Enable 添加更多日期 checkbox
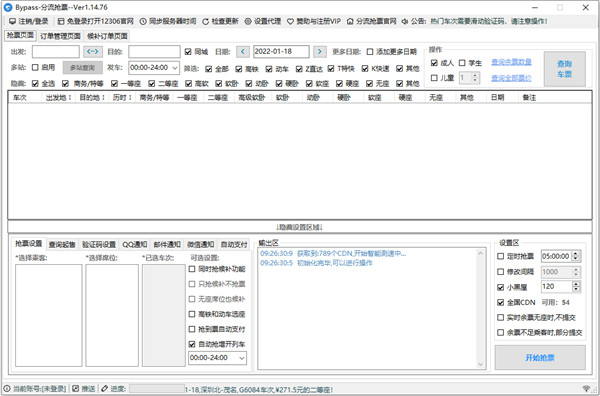 click(370, 52)
